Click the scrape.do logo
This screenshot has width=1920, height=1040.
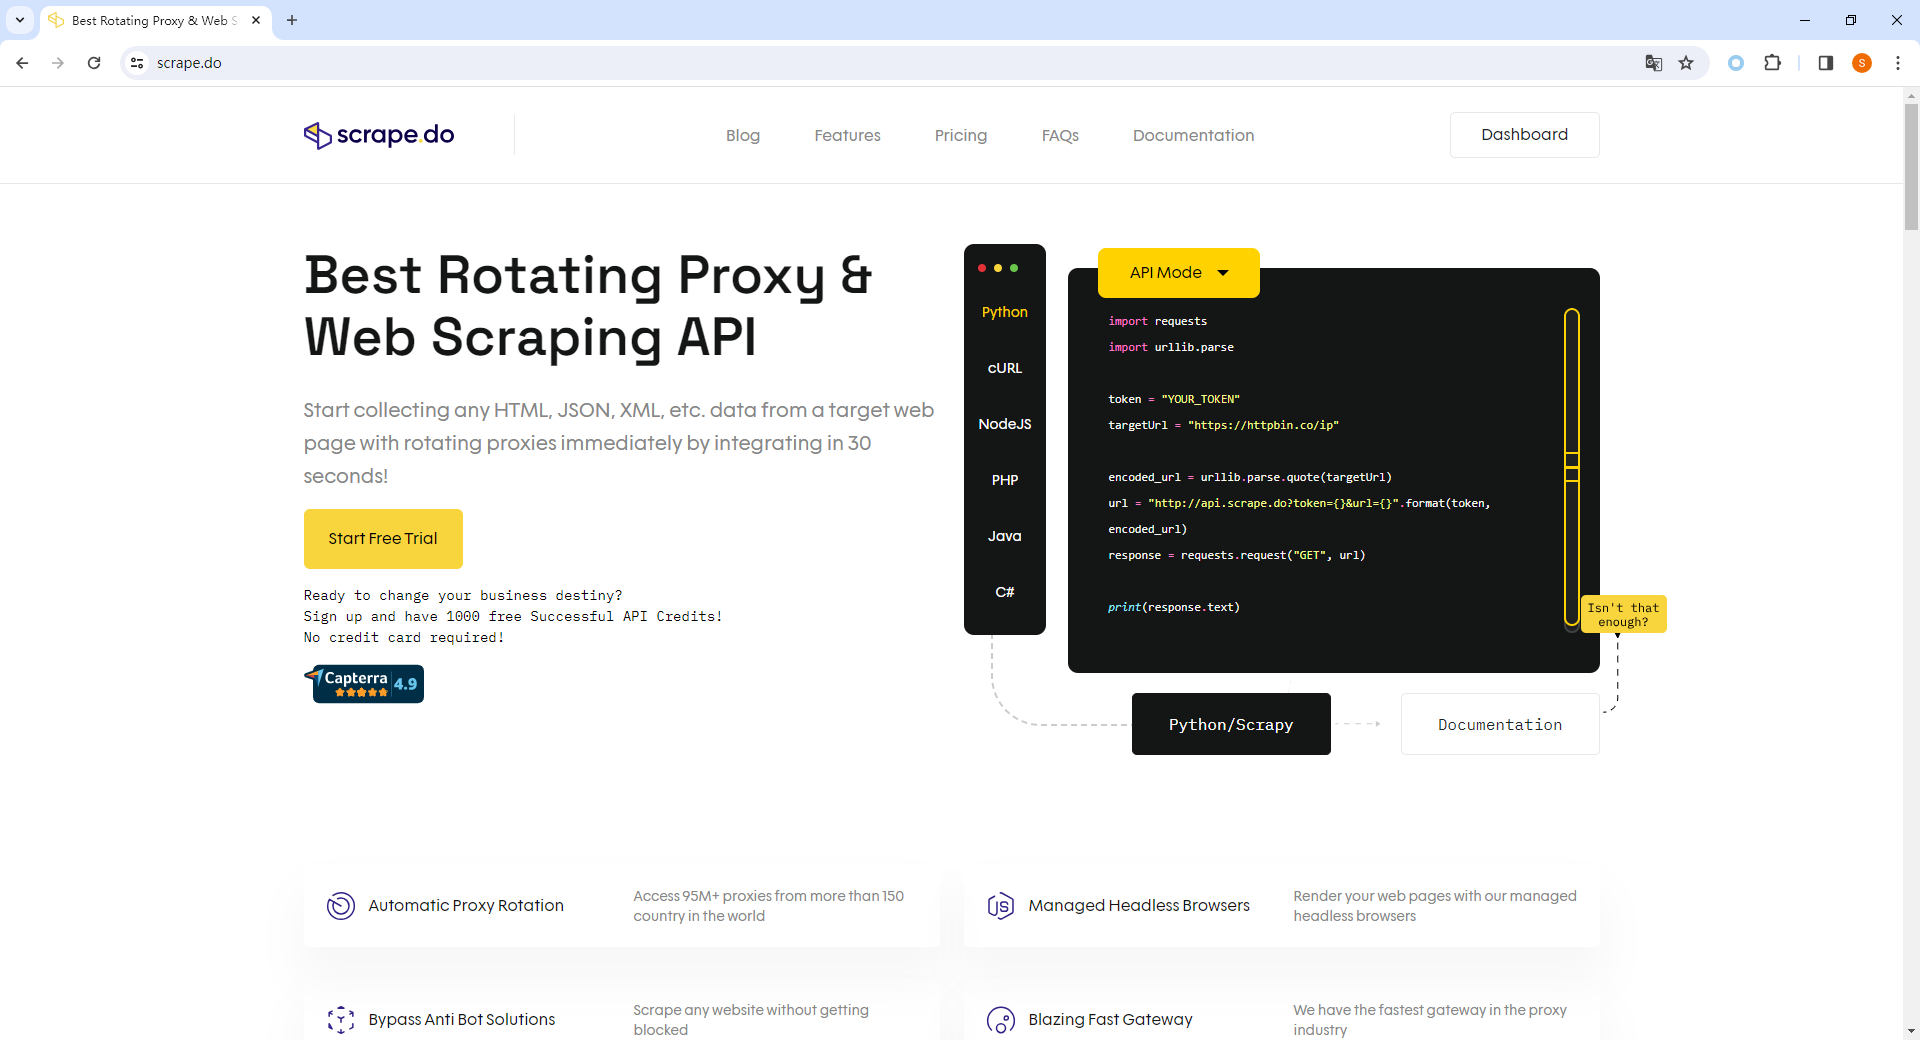tap(379, 135)
